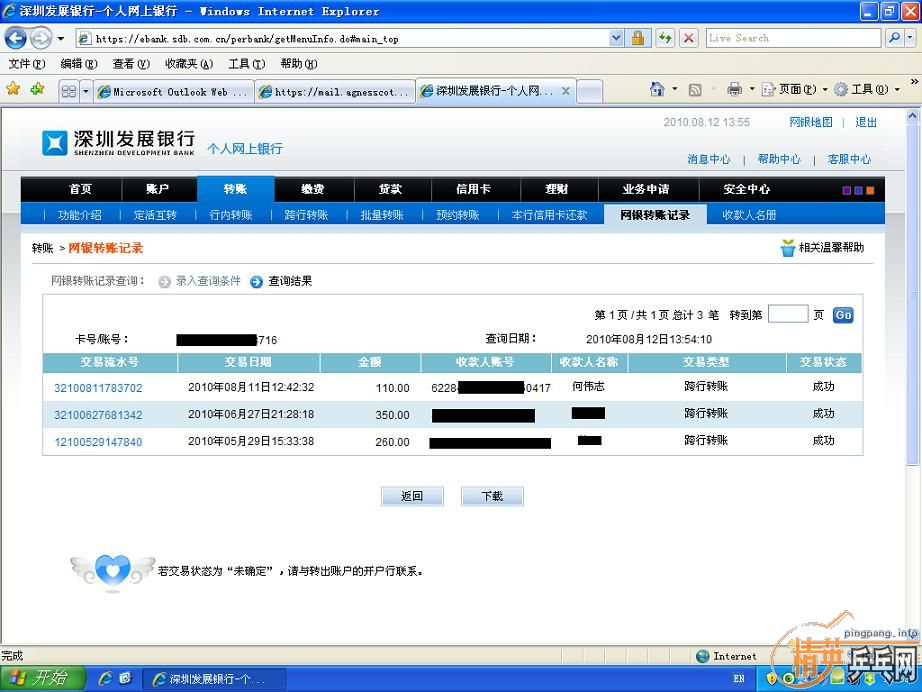Click the Add to Favorites icon
This screenshot has height=692, width=922.
[x=37, y=90]
